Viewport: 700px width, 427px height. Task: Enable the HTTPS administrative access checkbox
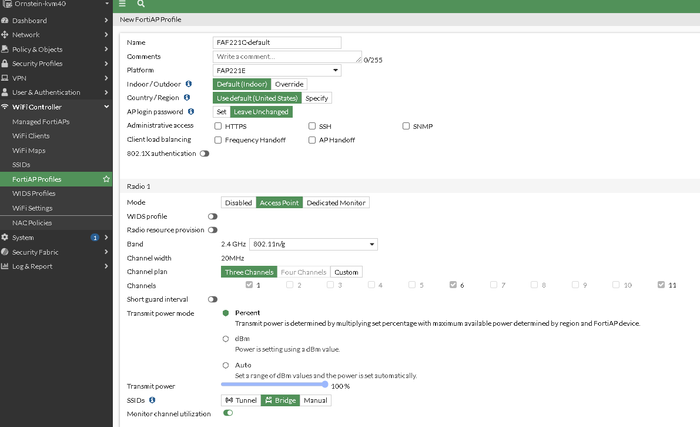click(x=218, y=126)
